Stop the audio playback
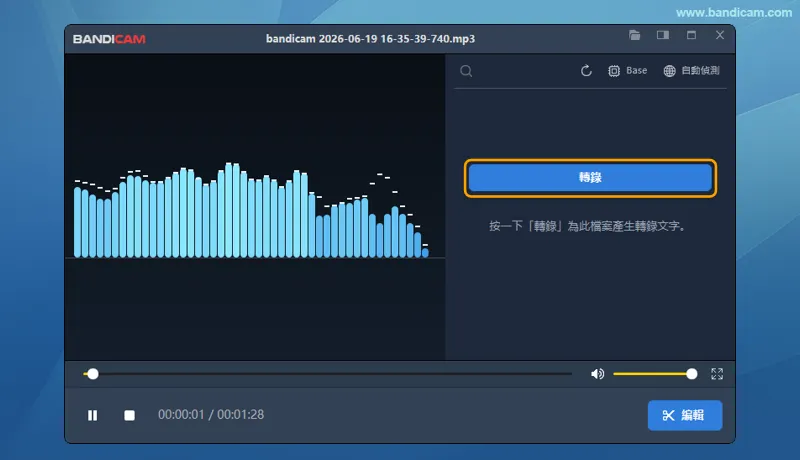 point(130,415)
